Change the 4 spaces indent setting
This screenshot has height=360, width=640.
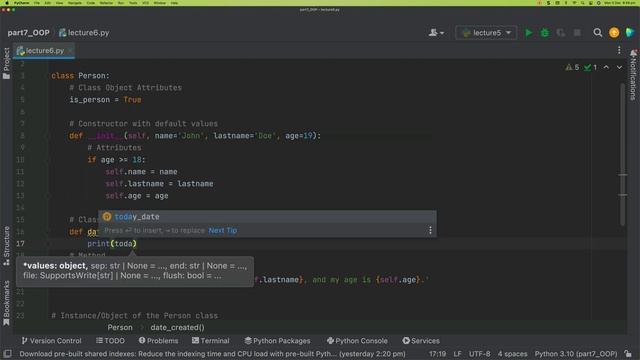tap(512, 354)
